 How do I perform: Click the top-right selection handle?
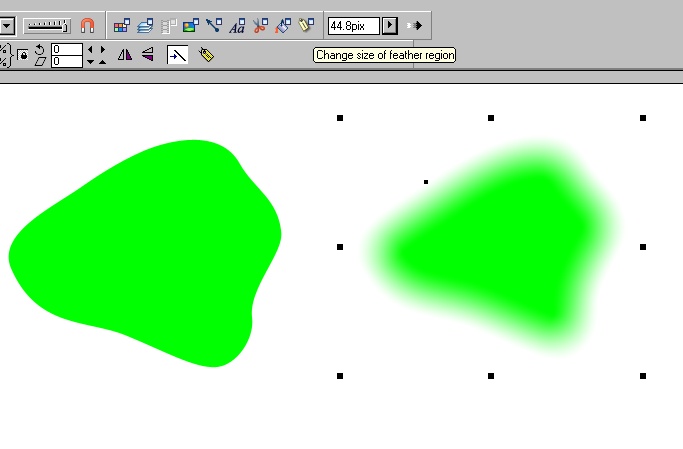pyautogui.click(x=643, y=118)
